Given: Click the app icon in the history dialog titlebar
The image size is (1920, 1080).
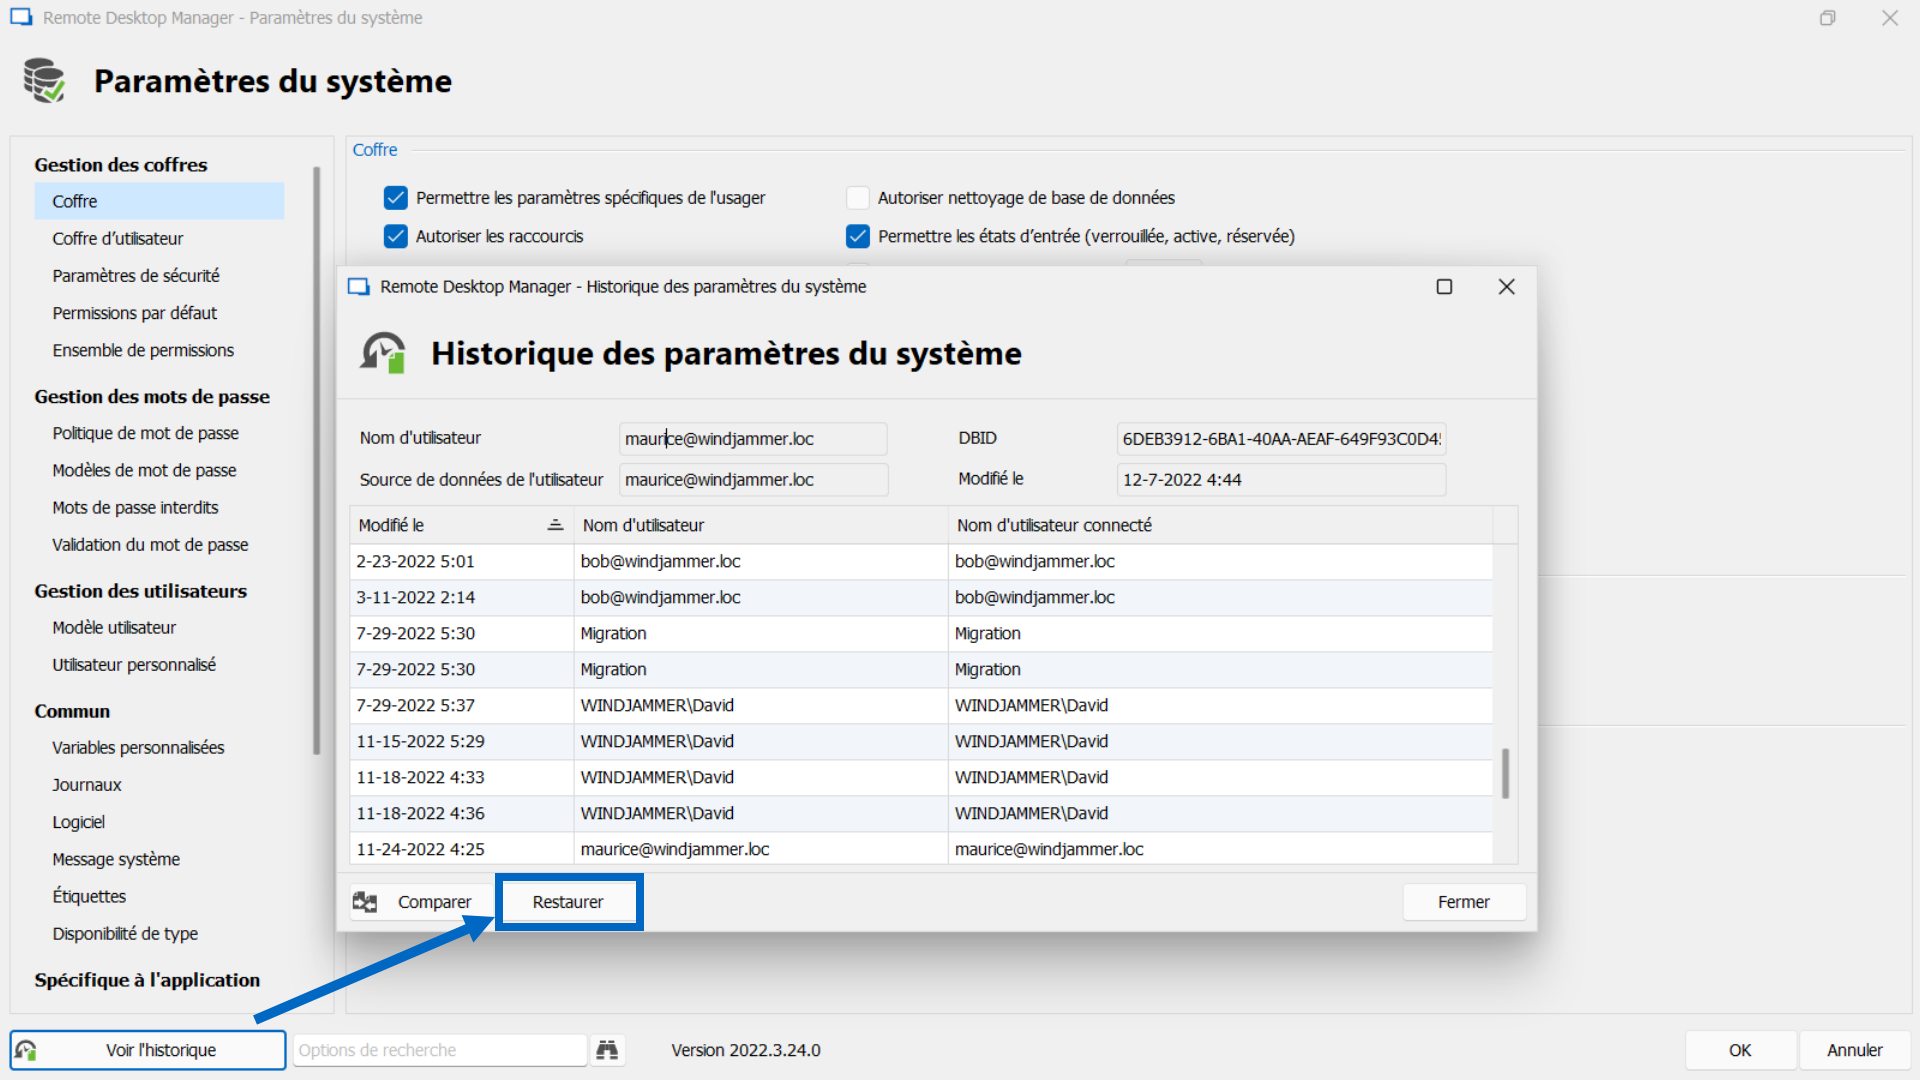Looking at the screenshot, I should pyautogui.click(x=358, y=286).
